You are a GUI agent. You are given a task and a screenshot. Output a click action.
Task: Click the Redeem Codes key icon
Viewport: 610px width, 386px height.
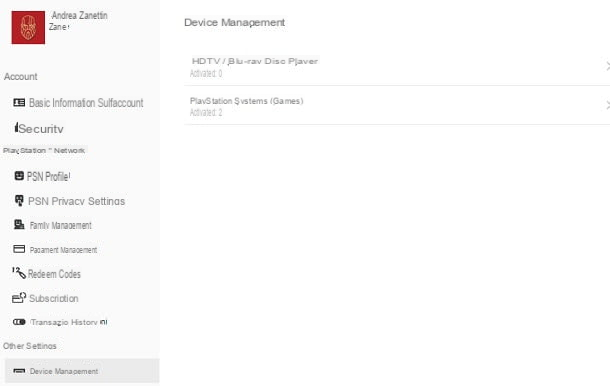click(x=19, y=273)
